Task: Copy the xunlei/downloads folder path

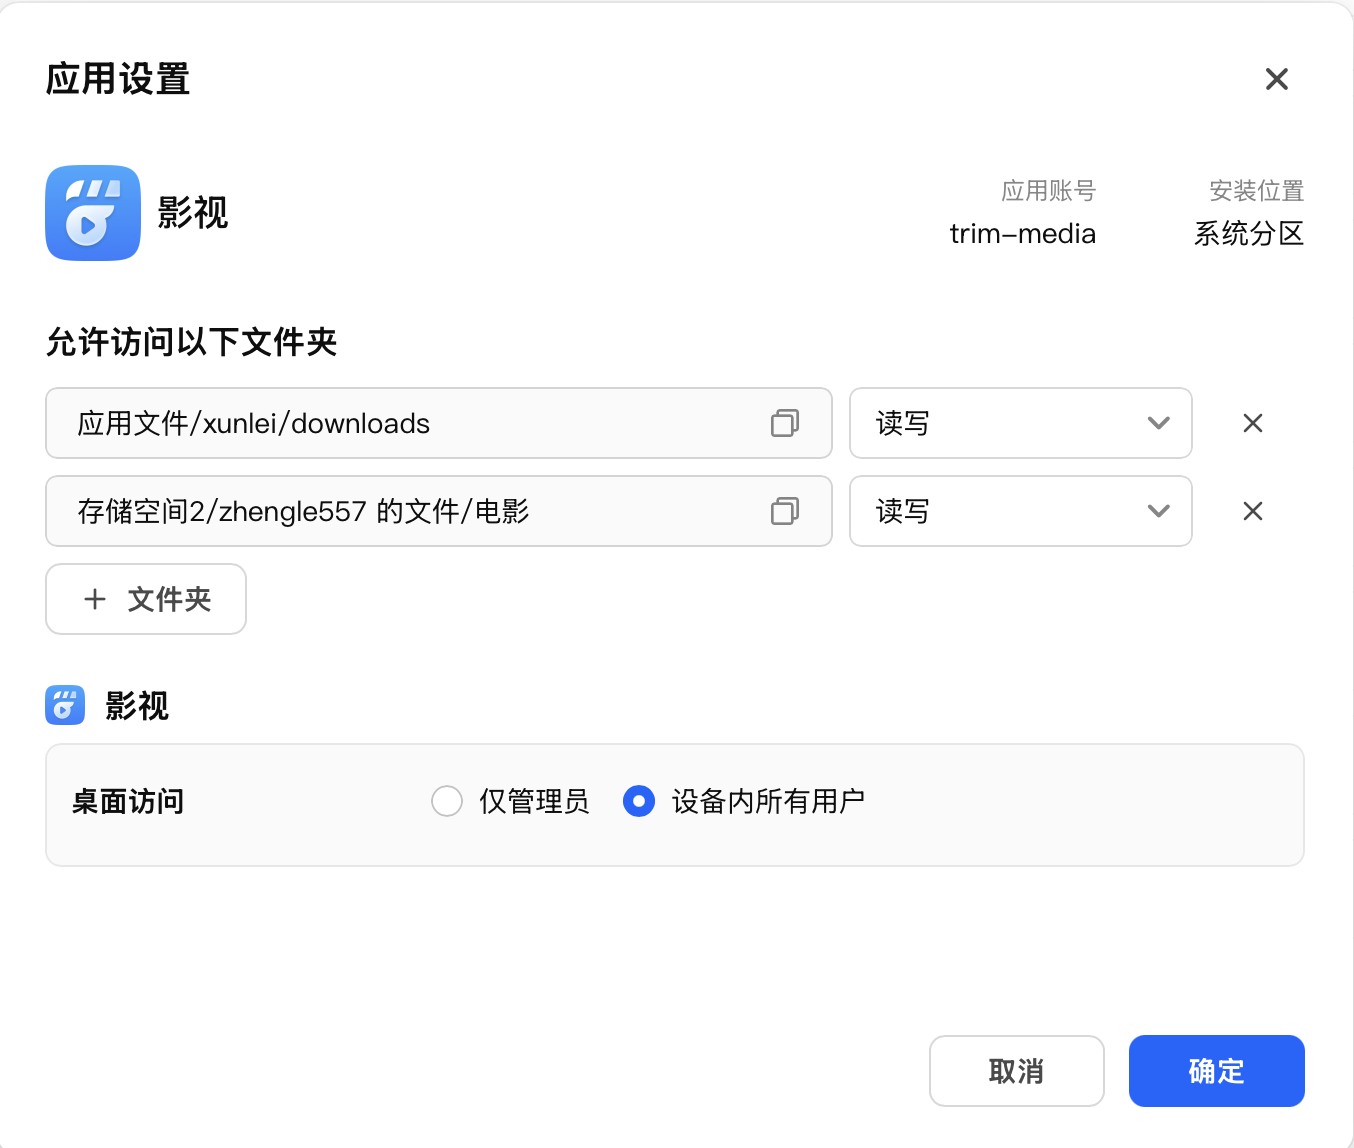Action: (786, 424)
